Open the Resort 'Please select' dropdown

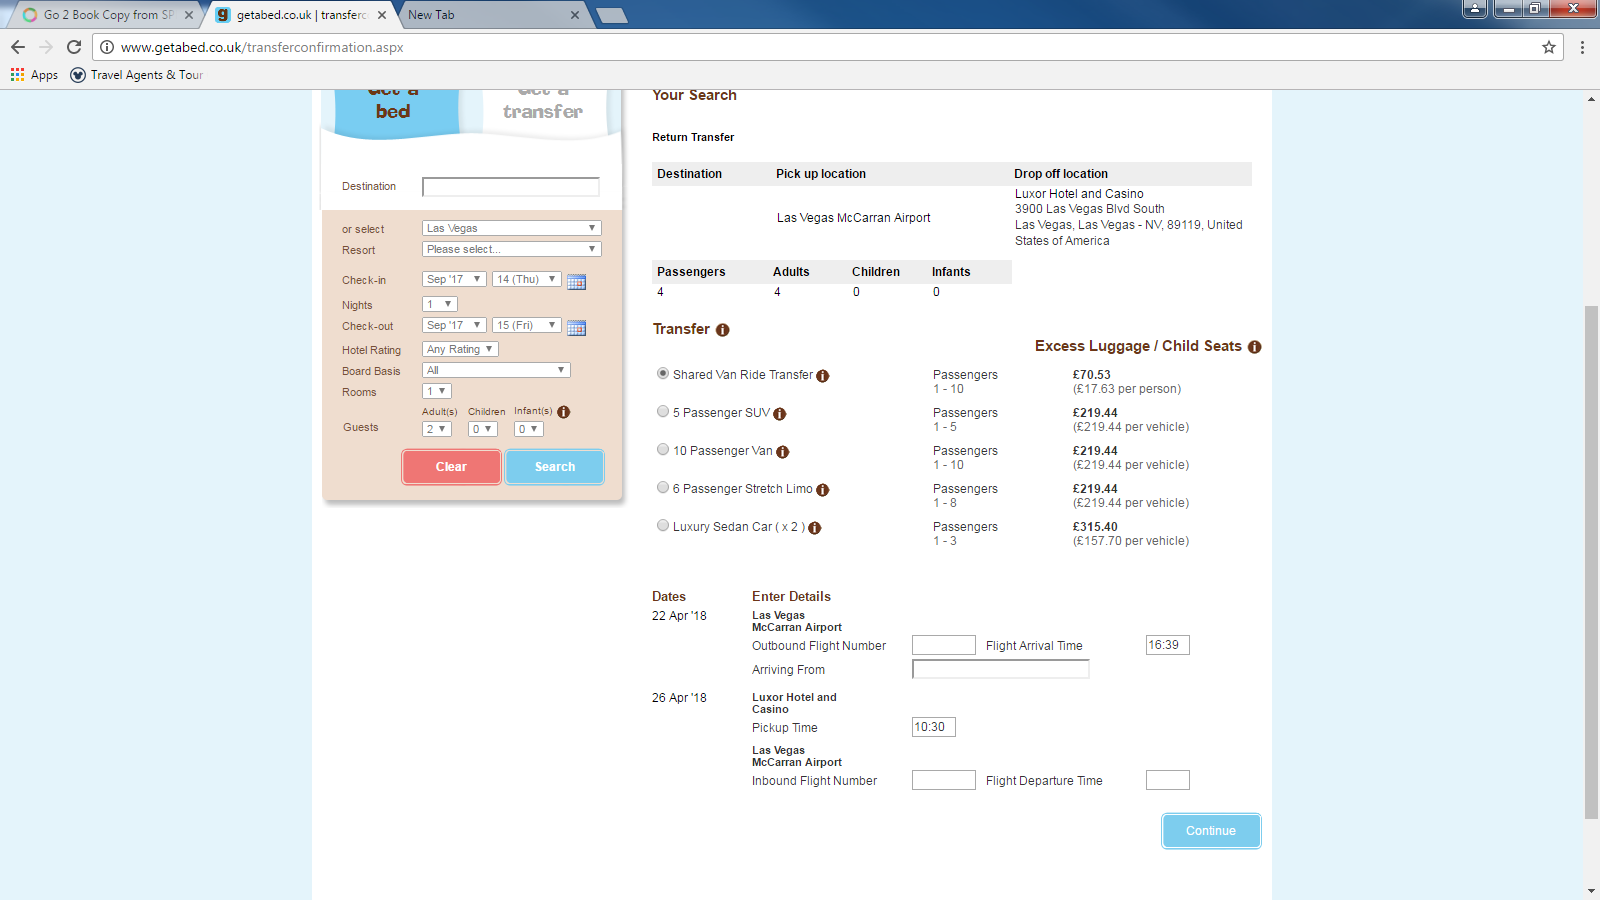click(x=511, y=249)
